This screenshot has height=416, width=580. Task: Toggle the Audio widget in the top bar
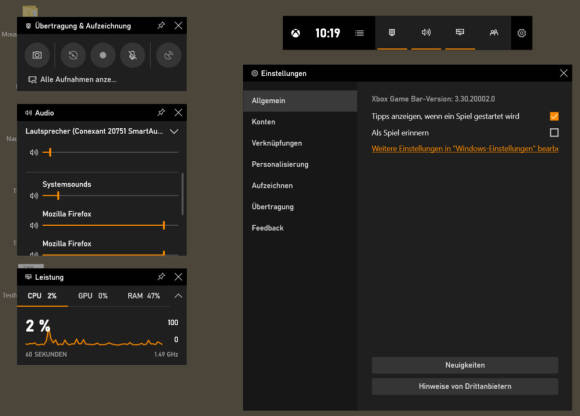pos(426,33)
